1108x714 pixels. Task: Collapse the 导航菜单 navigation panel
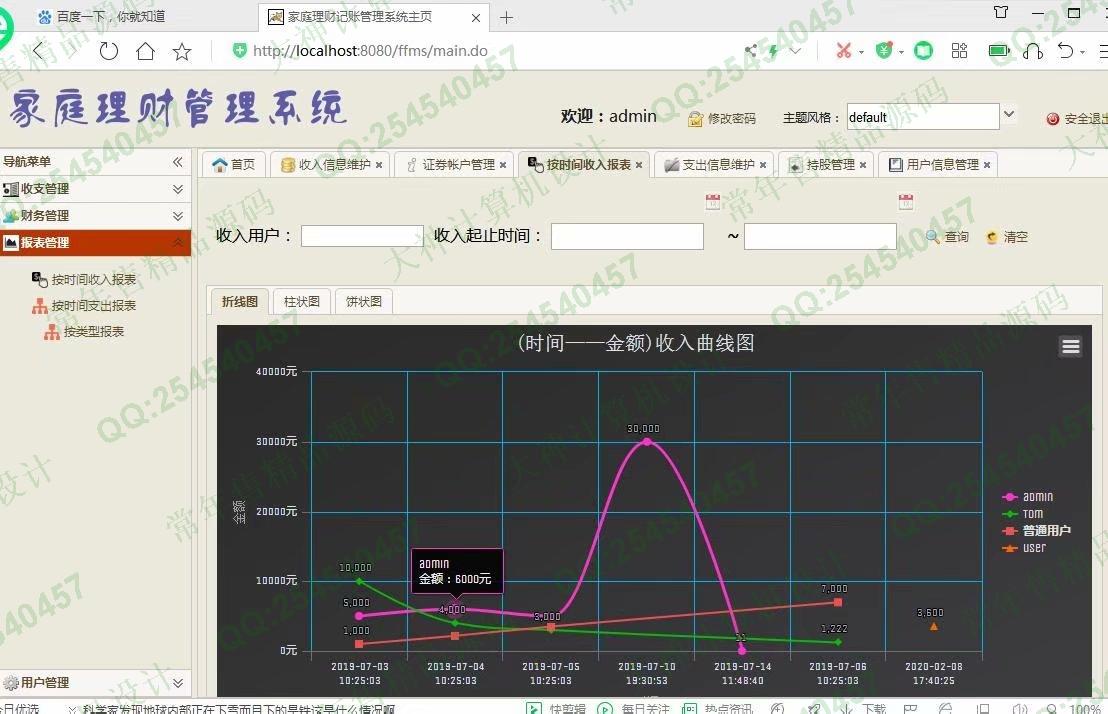178,162
